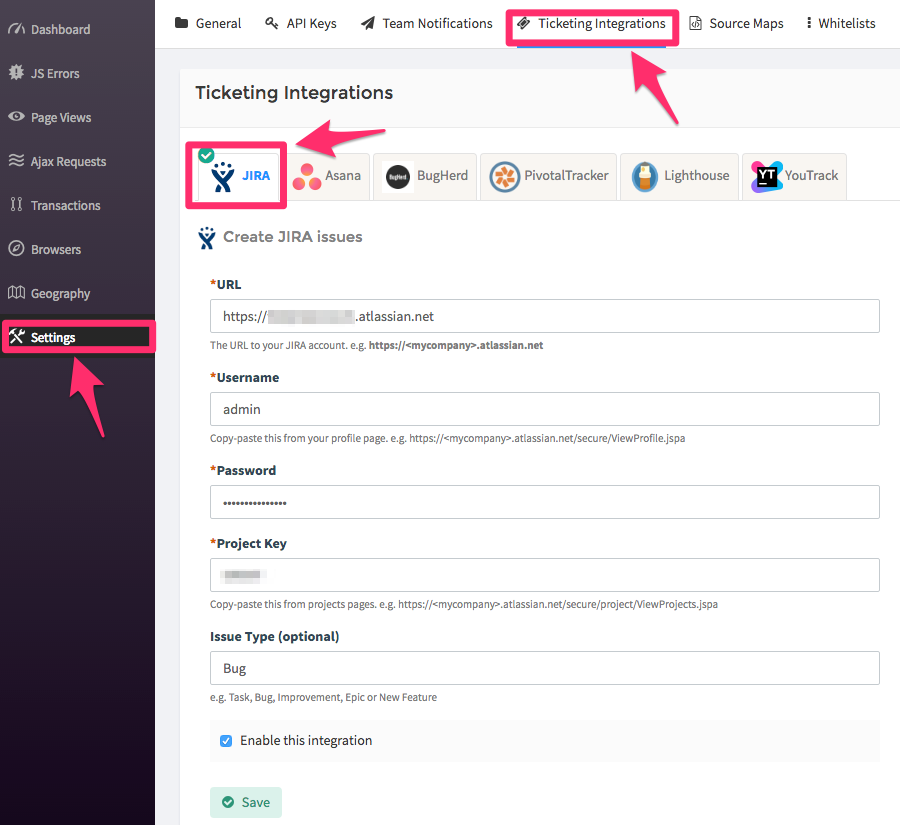This screenshot has width=900, height=825.
Task: Select the PivotalTracker integration tab
Action: (x=549, y=176)
